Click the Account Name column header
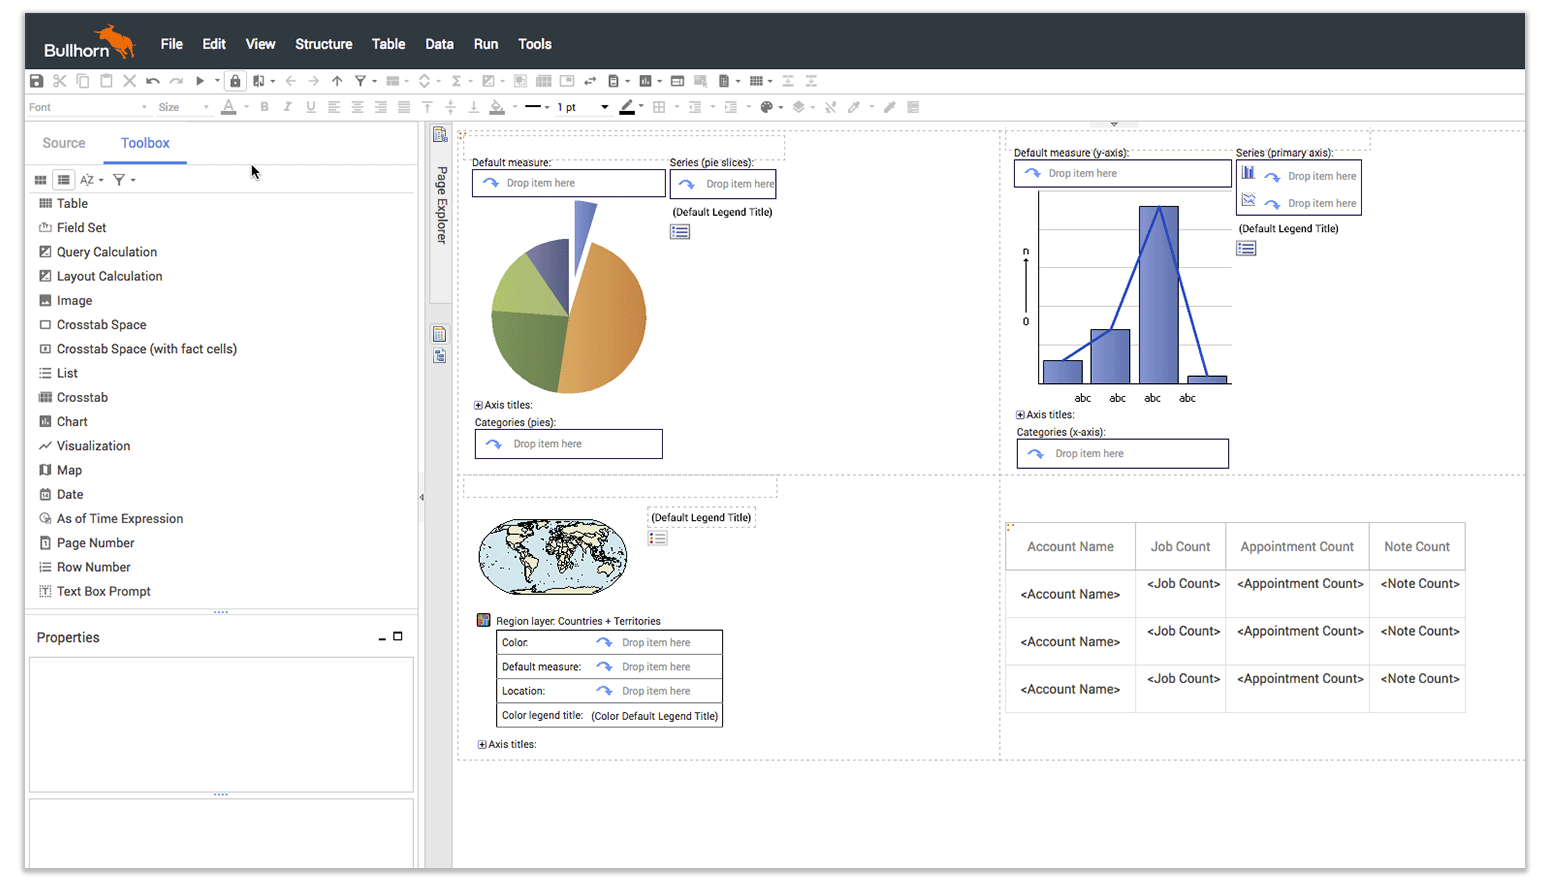1550x880 pixels. click(x=1070, y=547)
